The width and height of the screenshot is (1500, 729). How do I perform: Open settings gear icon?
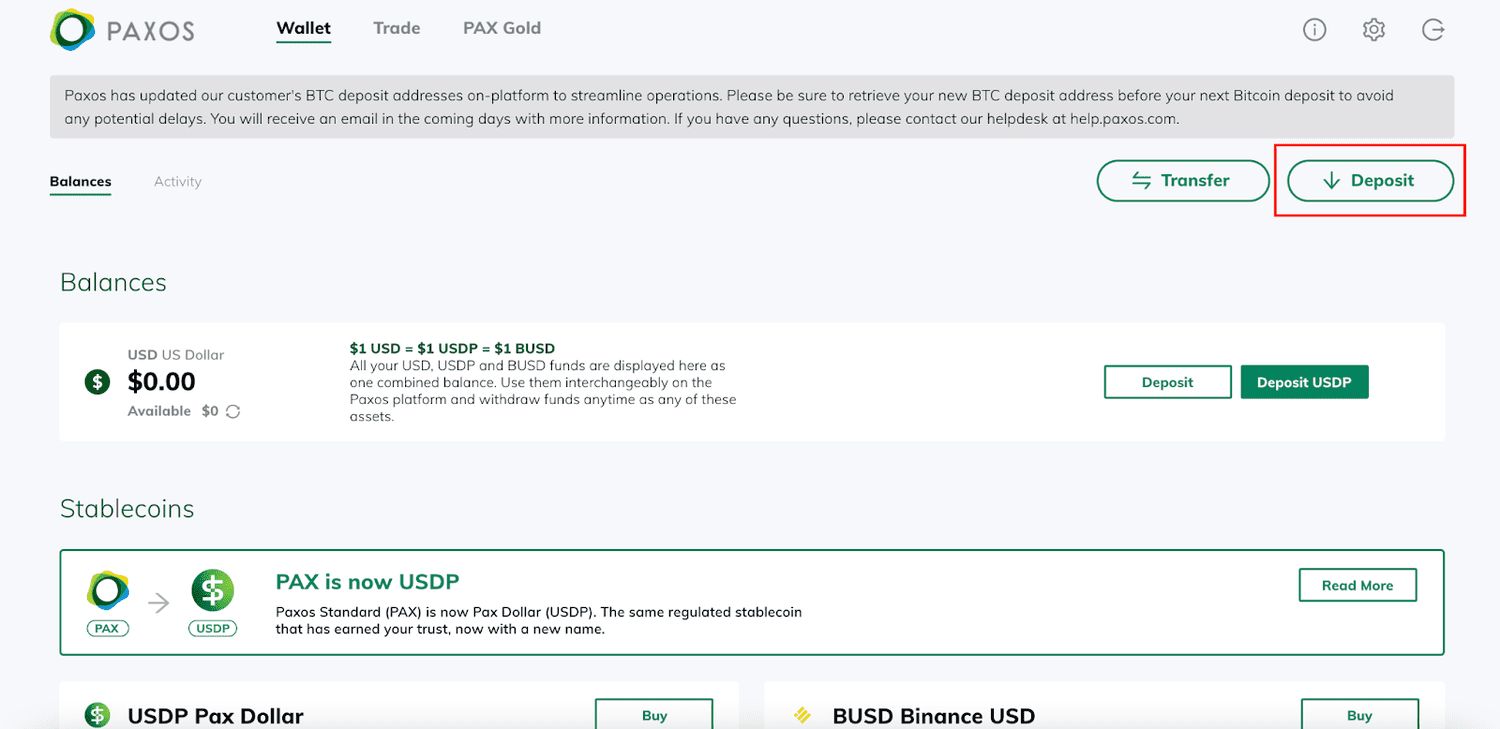point(1374,30)
